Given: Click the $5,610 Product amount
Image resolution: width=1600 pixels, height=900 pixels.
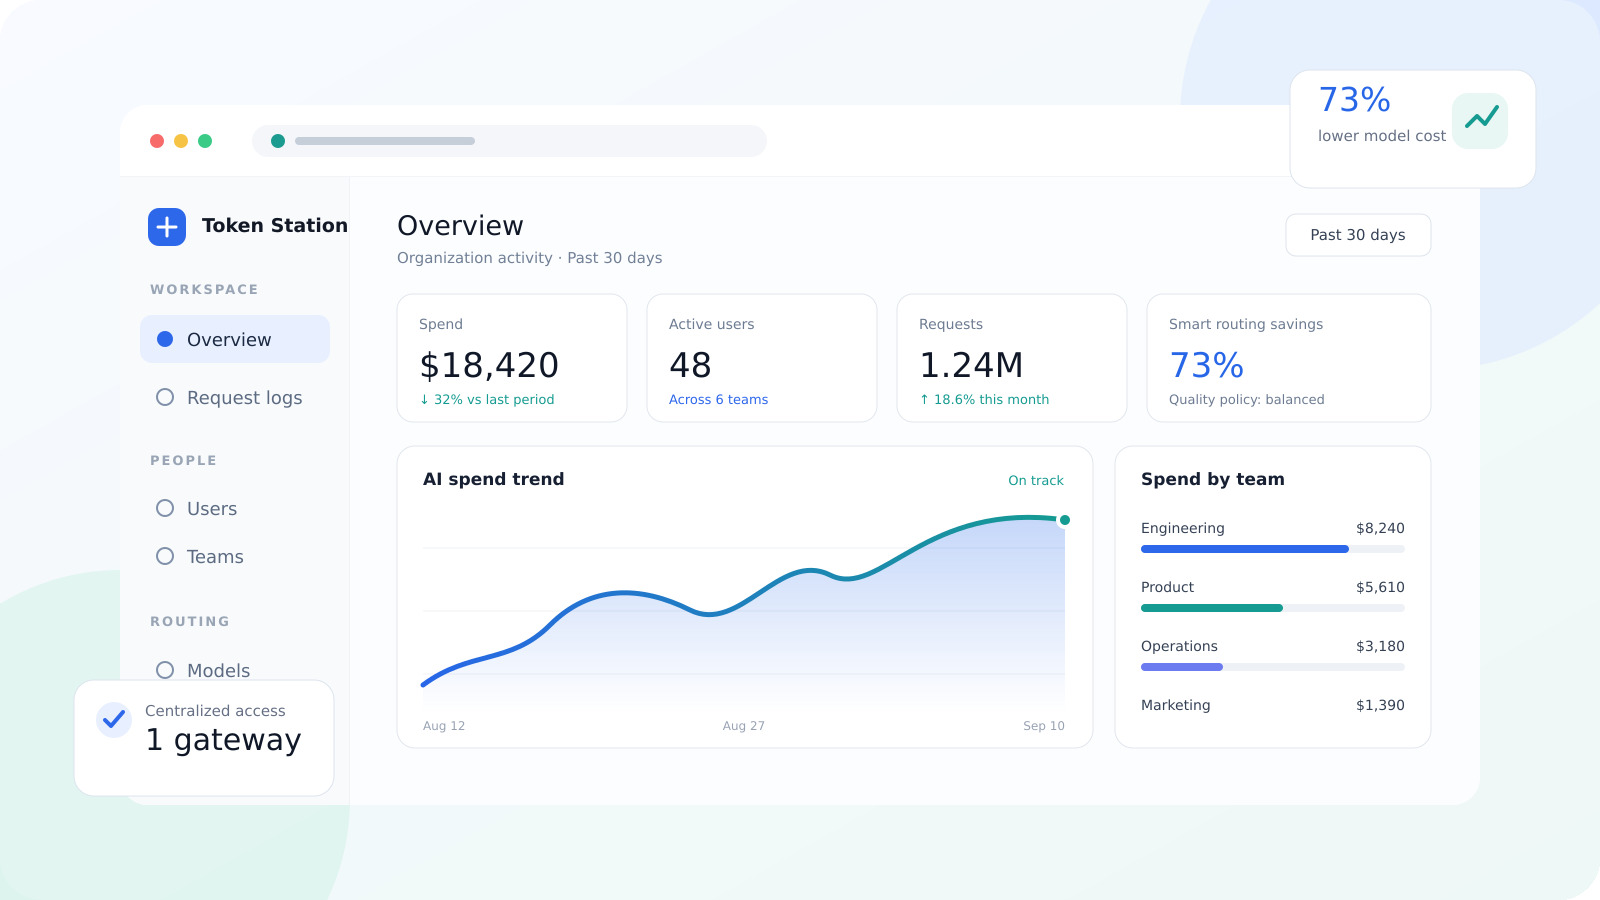Looking at the screenshot, I should [1380, 587].
